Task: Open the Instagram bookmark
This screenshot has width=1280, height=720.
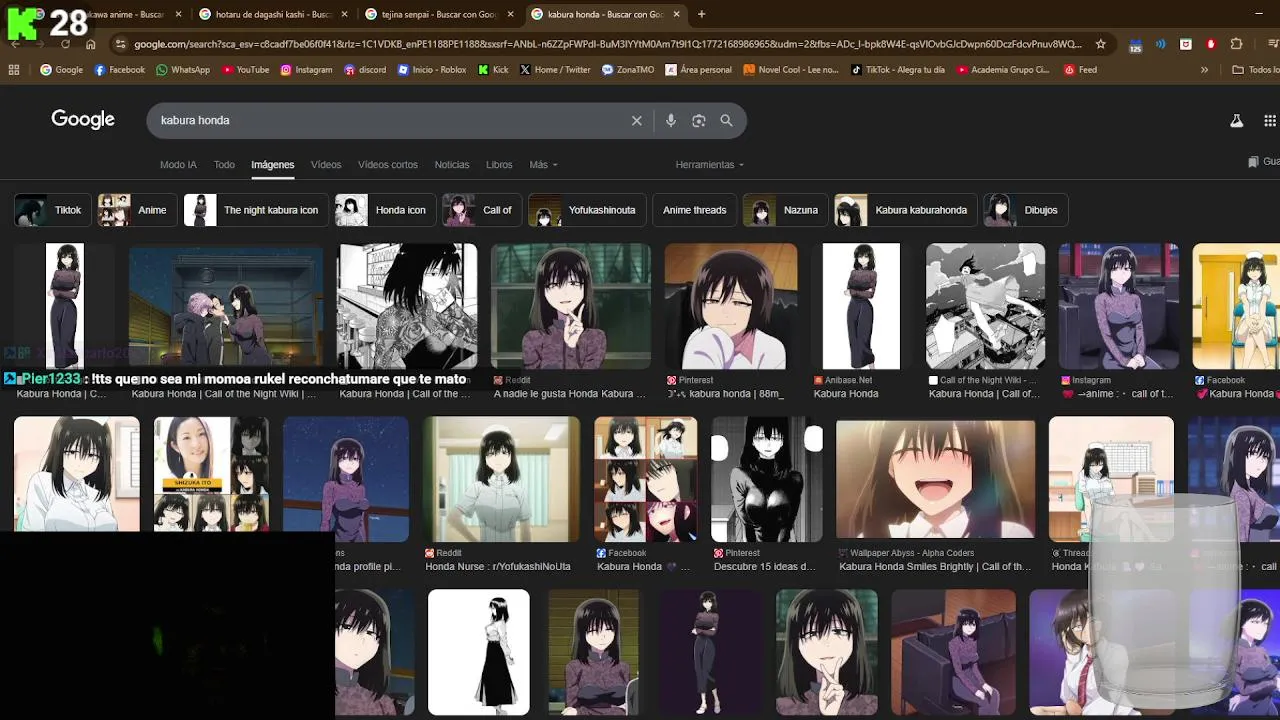Action: (x=306, y=70)
